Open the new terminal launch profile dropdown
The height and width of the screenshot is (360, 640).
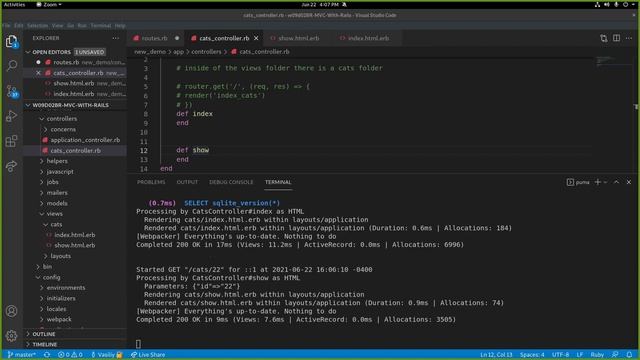605,182
